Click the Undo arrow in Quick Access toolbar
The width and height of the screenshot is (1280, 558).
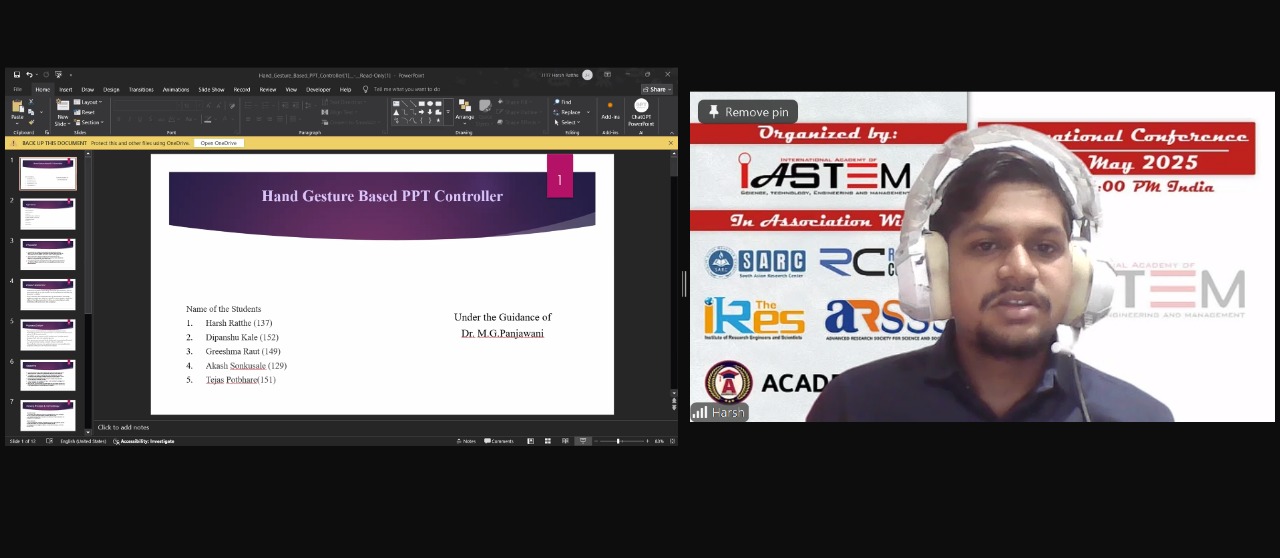pyautogui.click(x=29, y=75)
